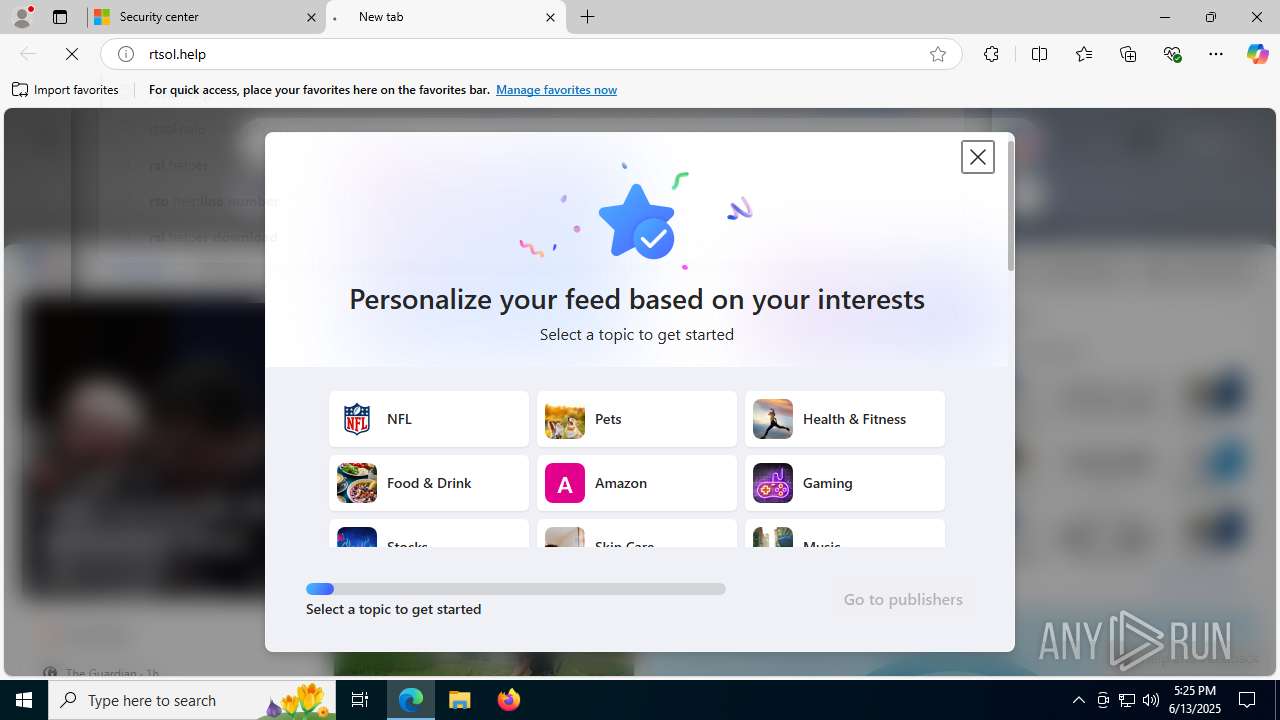Open a new browser tab
Image resolution: width=1280 pixels, height=720 pixels.
tap(588, 17)
